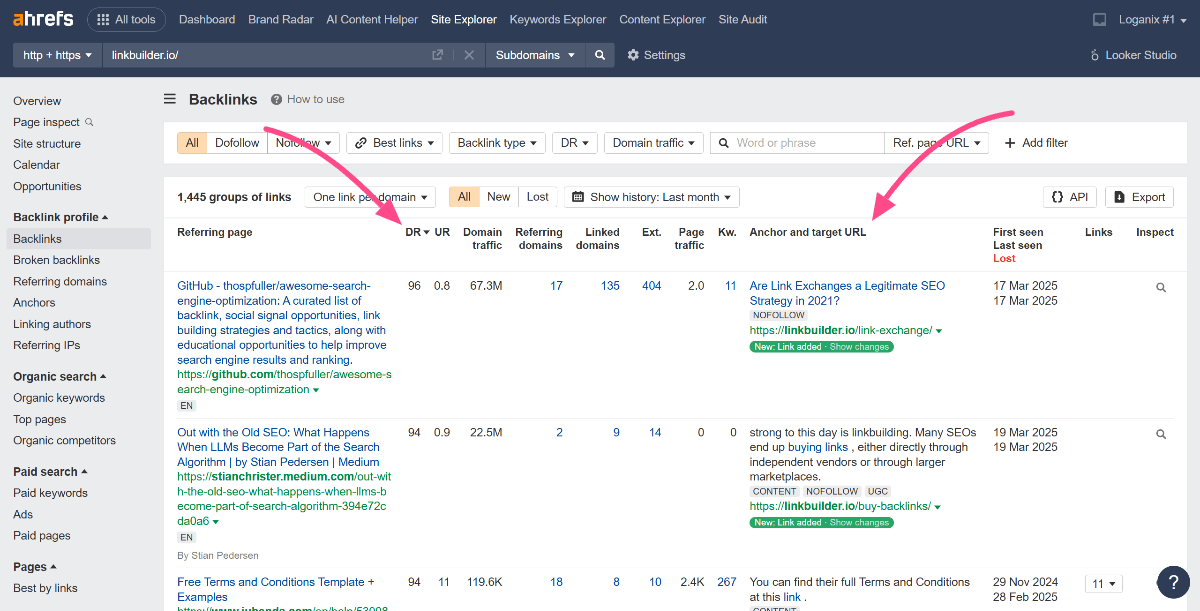Image resolution: width=1200 pixels, height=611 pixels.
Task: Open the Subdomains mode dropdown
Action: pos(536,55)
